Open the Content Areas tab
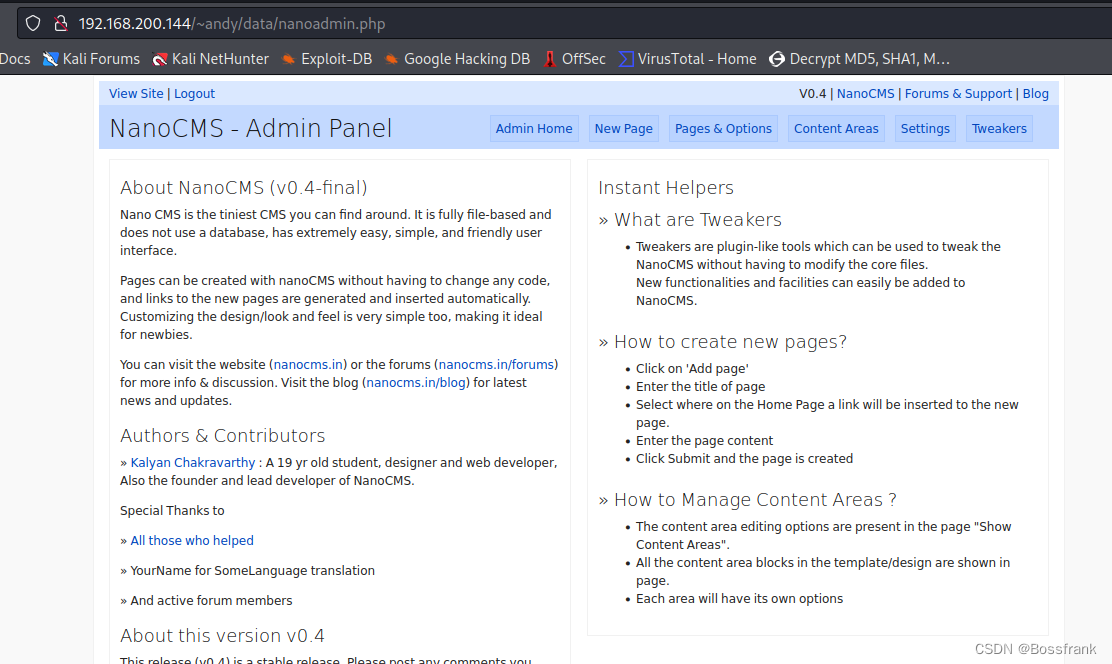This screenshot has width=1112, height=664. tap(836, 128)
